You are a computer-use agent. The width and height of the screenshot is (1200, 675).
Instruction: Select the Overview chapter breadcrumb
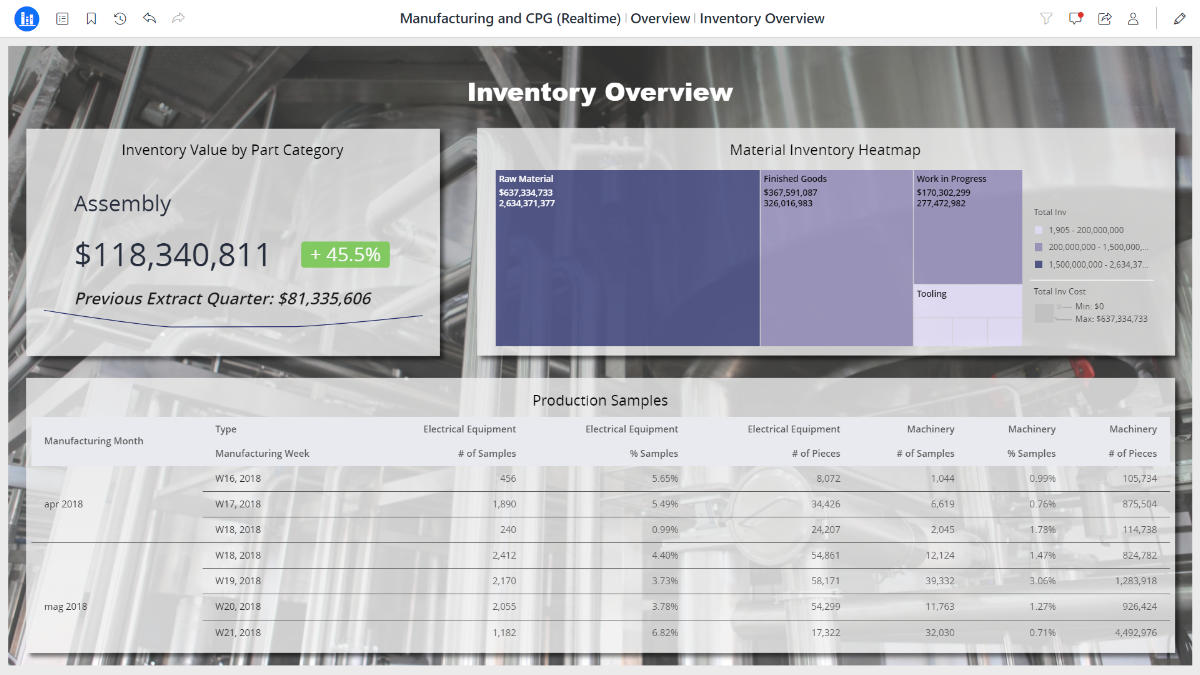(x=660, y=18)
